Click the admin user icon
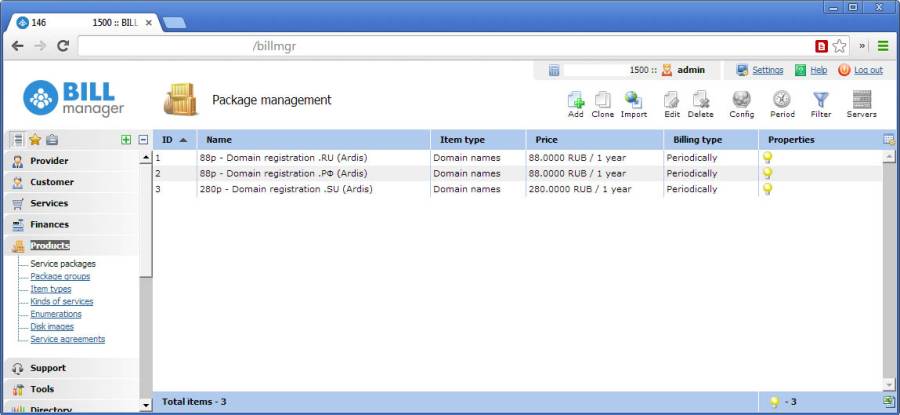The image size is (900, 415). point(666,70)
